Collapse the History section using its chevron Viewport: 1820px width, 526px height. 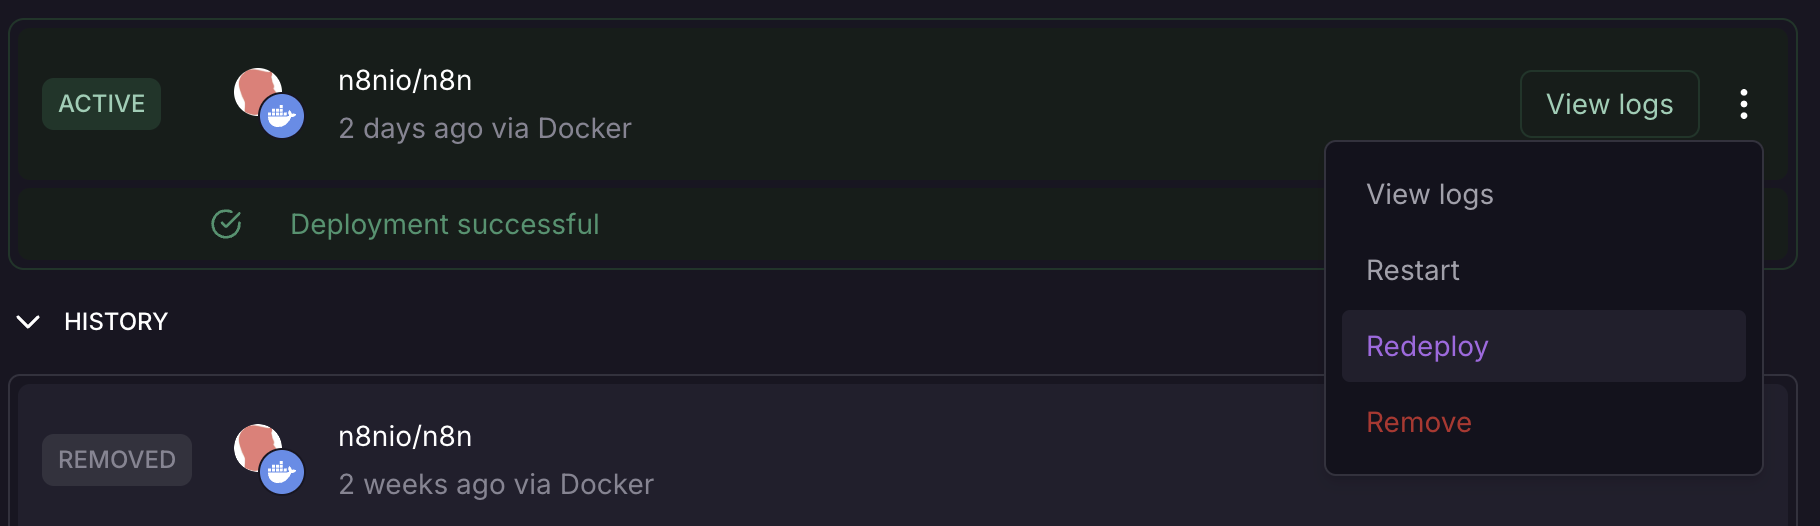pyautogui.click(x=29, y=322)
